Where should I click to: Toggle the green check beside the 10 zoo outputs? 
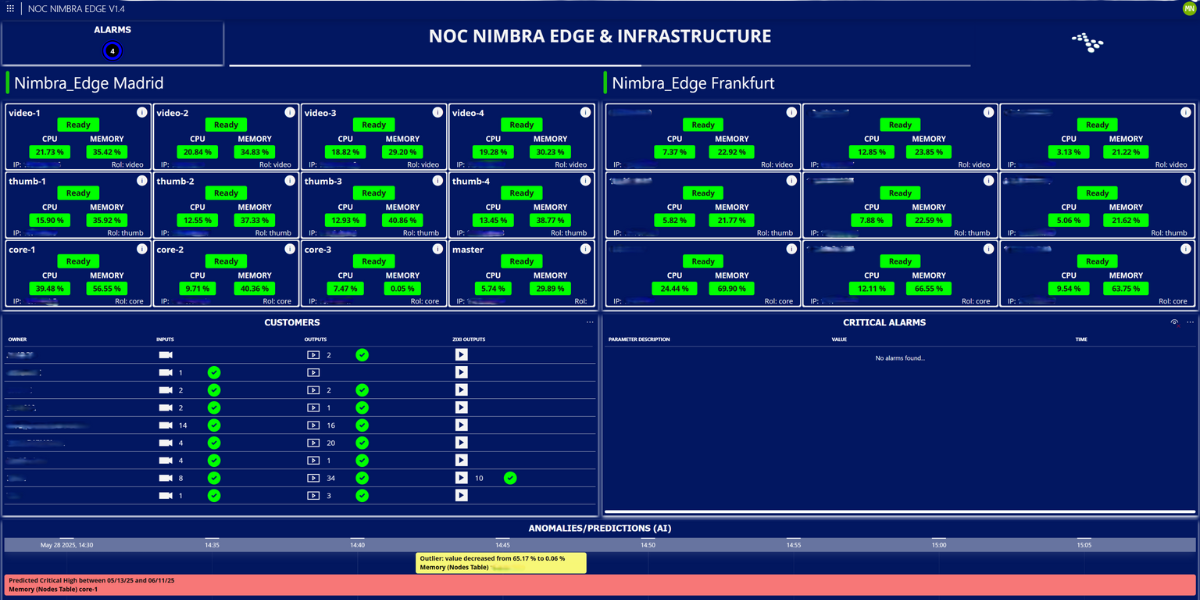510,478
